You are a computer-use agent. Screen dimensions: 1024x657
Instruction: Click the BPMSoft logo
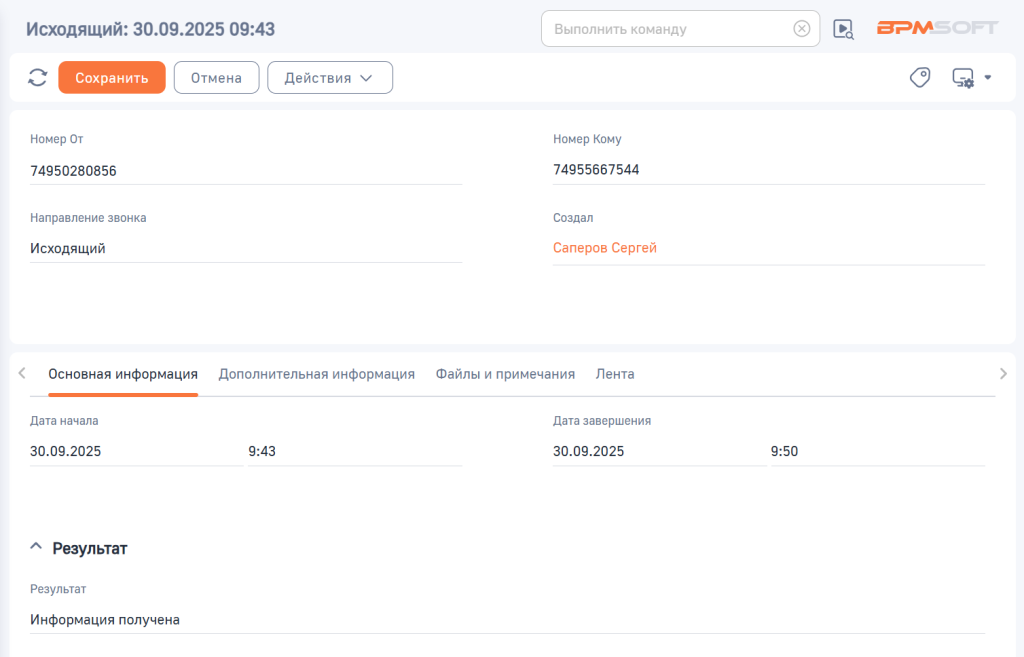coord(935,28)
